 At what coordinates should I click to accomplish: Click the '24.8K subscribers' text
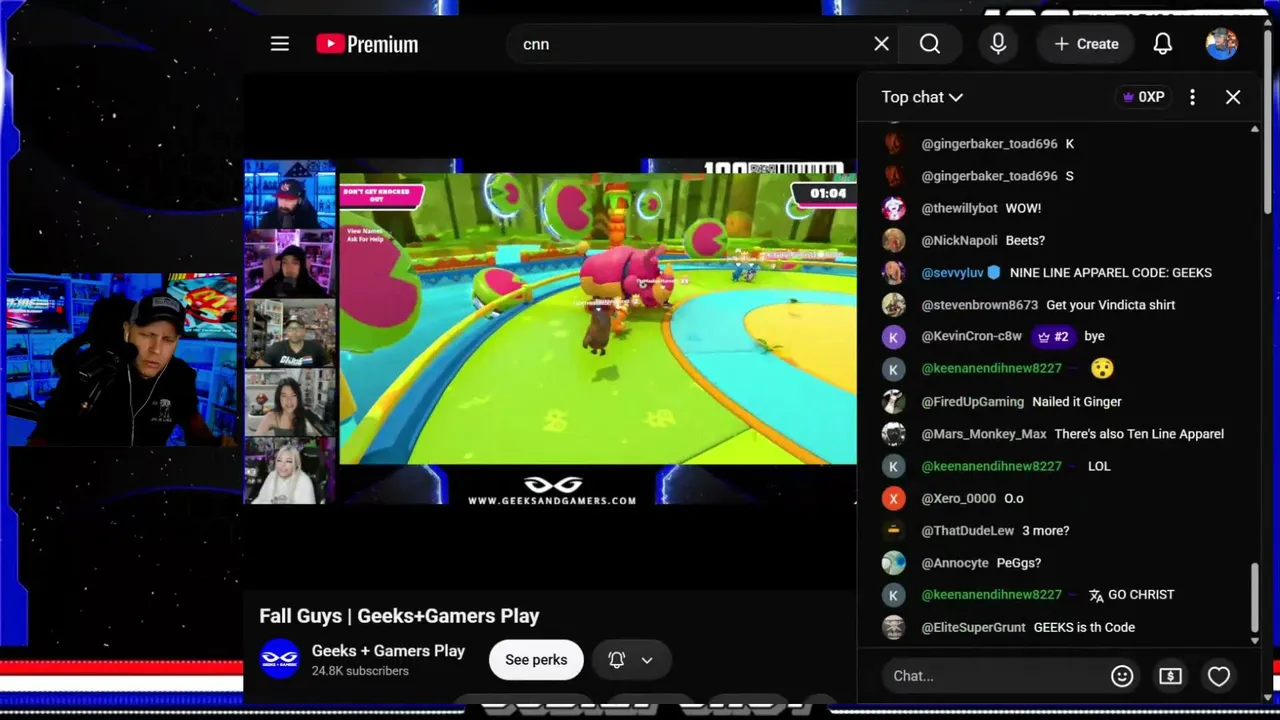tap(360, 671)
